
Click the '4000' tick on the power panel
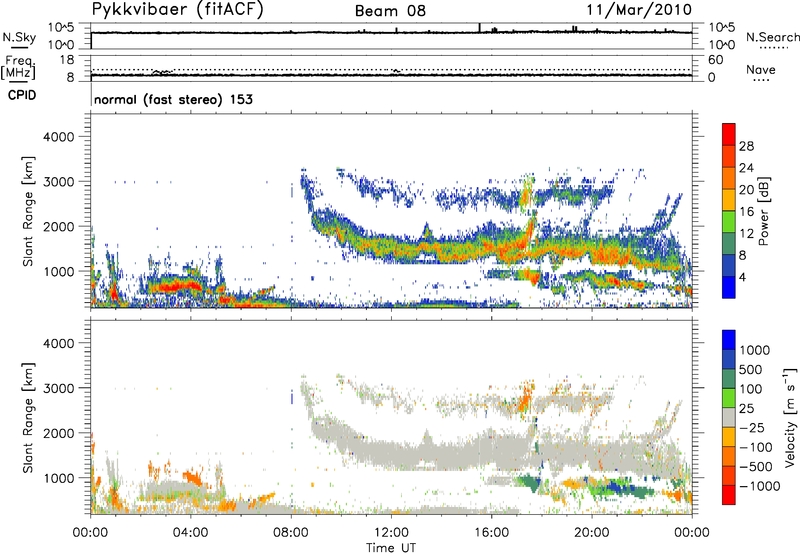click(59, 137)
